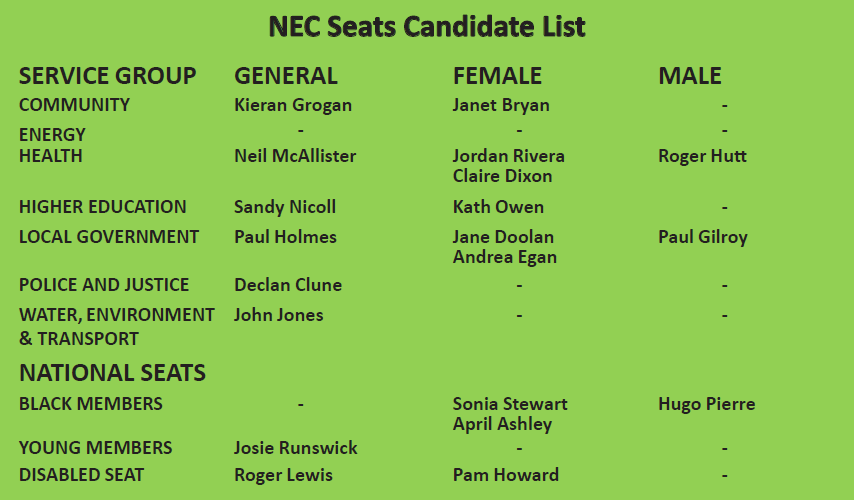Select the SERVICE GROUP column header
Screen dimensions: 854x500
coord(107,76)
